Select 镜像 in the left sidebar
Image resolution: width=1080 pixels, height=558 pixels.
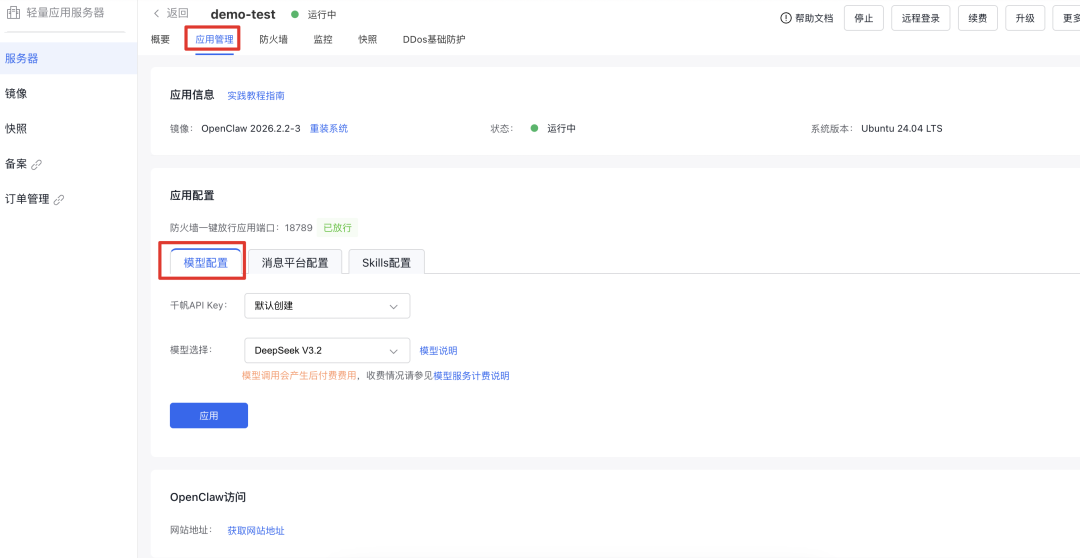tap(16, 93)
